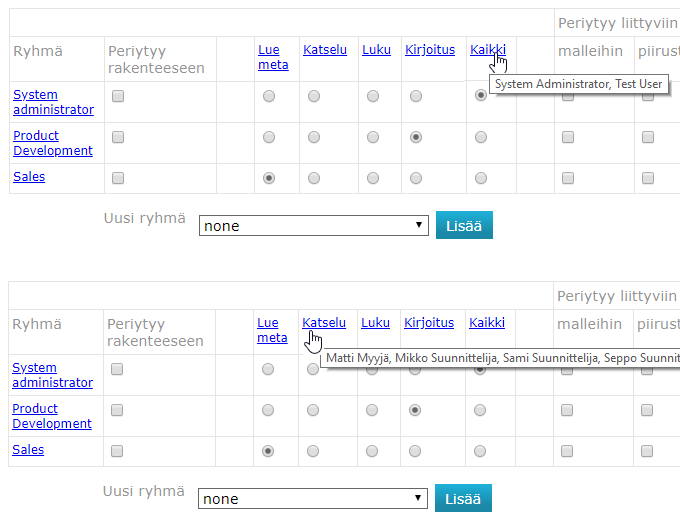Select Kaikki radio for Sales, bottom table
680x521 pixels.
(480, 451)
